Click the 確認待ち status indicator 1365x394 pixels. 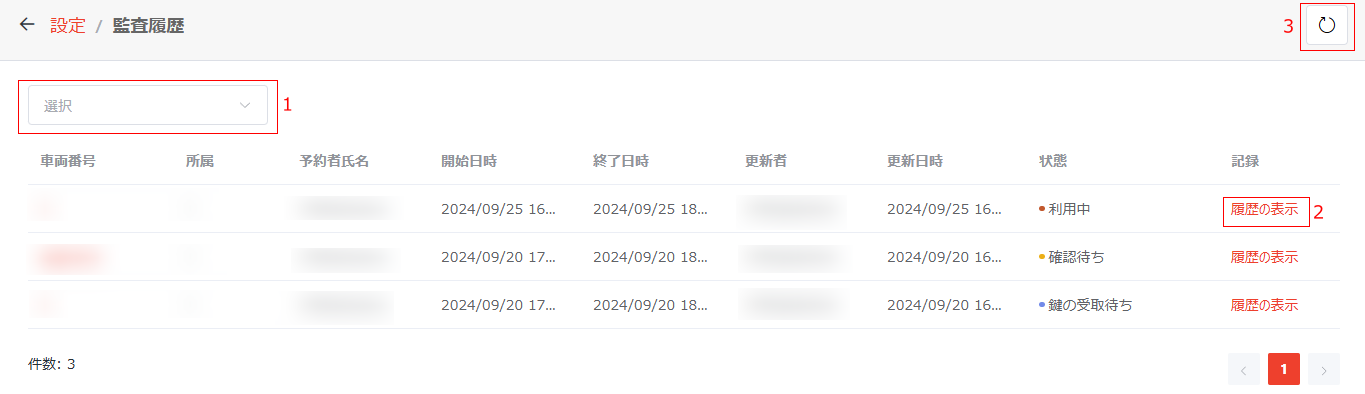pyautogui.click(x=1072, y=257)
